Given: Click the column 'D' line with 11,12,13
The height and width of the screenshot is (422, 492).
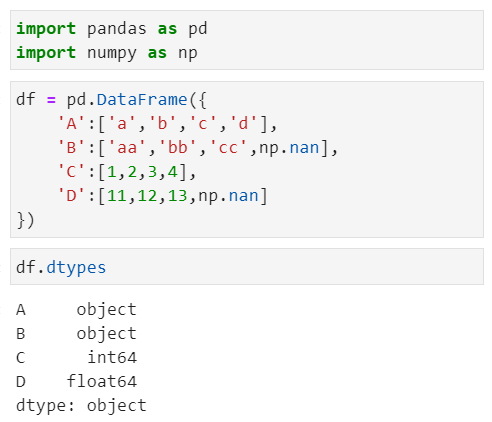Looking at the screenshot, I should (x=162, y=196).
